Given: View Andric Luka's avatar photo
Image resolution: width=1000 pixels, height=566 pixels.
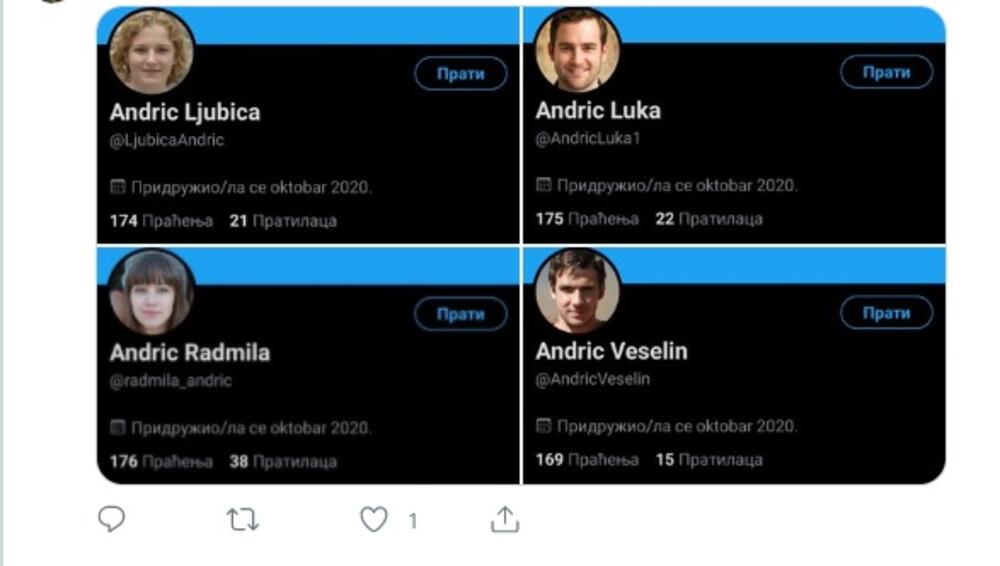Looking at the screenshot, I should coord(577,50).
